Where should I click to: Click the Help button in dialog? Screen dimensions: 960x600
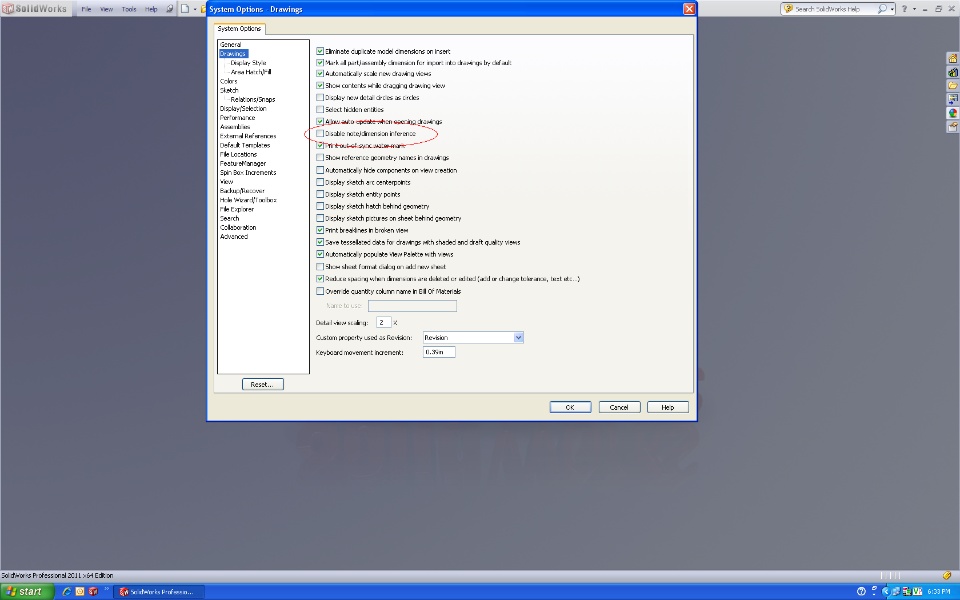668,407
